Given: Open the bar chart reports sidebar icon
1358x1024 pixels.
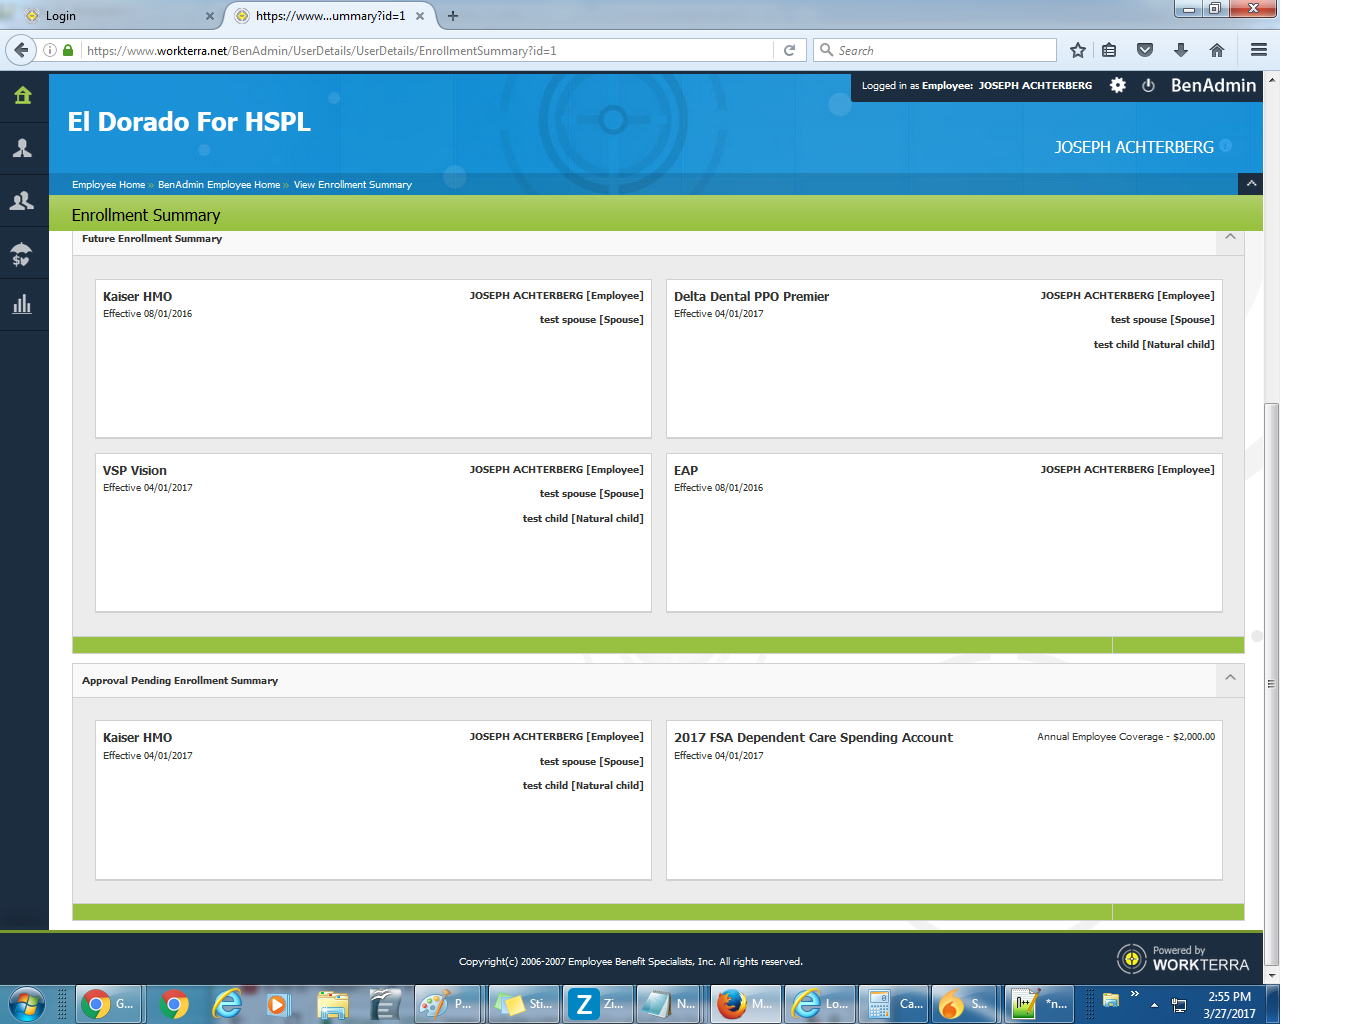Looking at the screenshot, I should pyautogui.click(x=22, y=305).
